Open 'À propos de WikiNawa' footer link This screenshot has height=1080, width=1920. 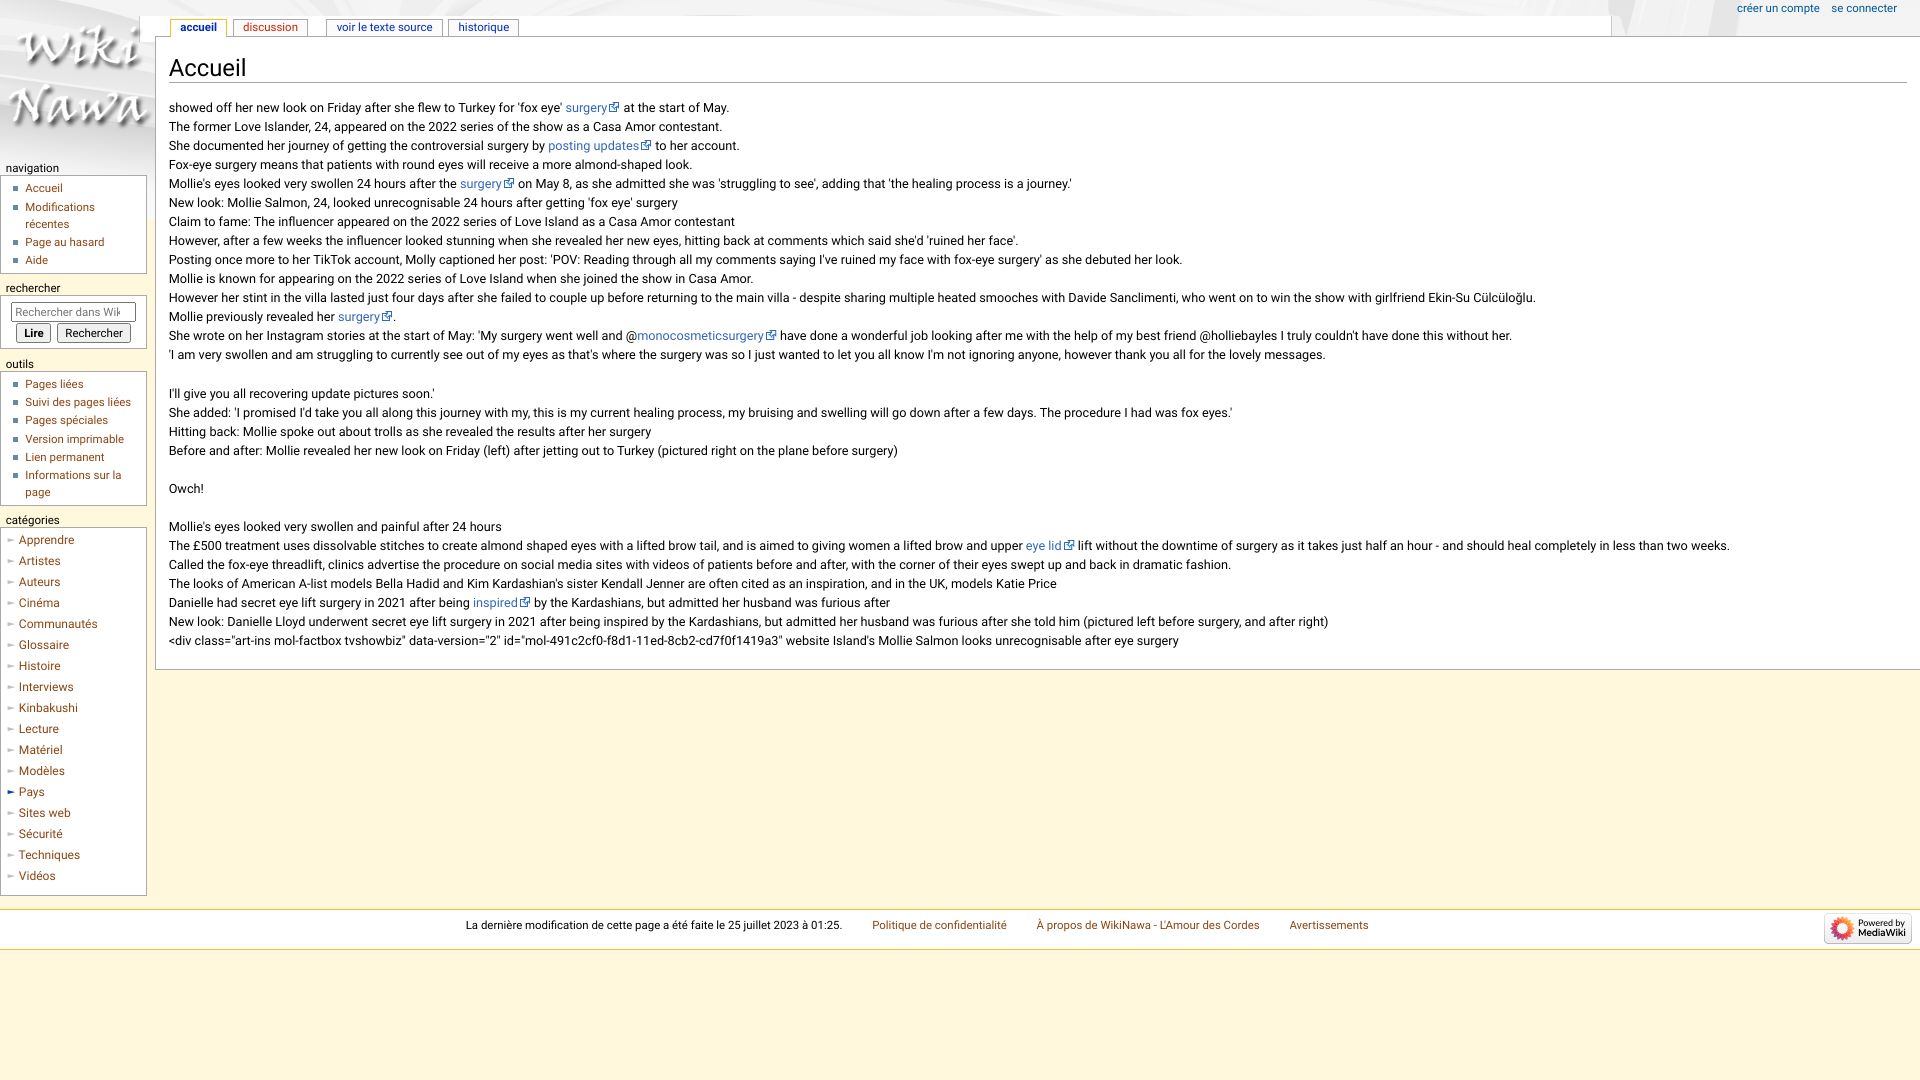pyautogui.click(x=1147, y=925)
